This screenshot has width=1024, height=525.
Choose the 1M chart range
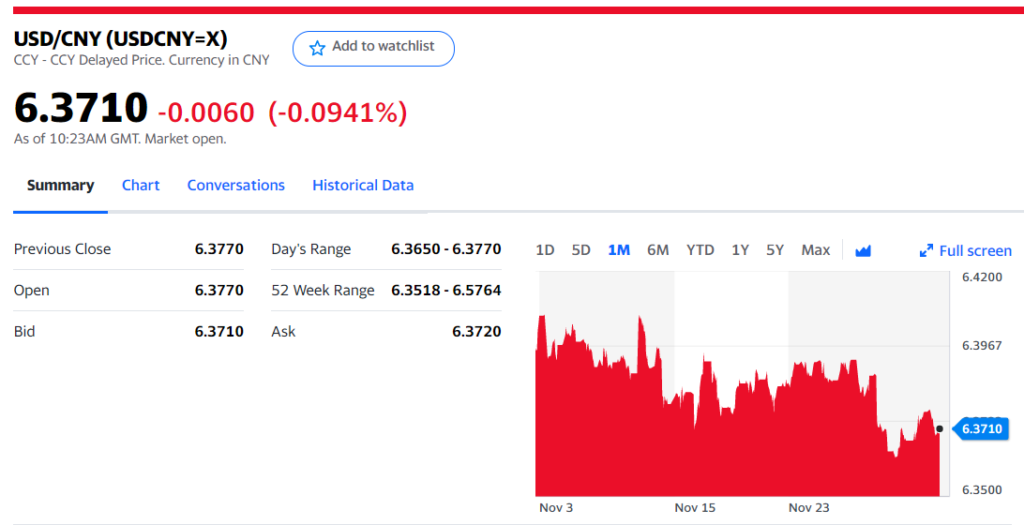(x=619, y=250)
